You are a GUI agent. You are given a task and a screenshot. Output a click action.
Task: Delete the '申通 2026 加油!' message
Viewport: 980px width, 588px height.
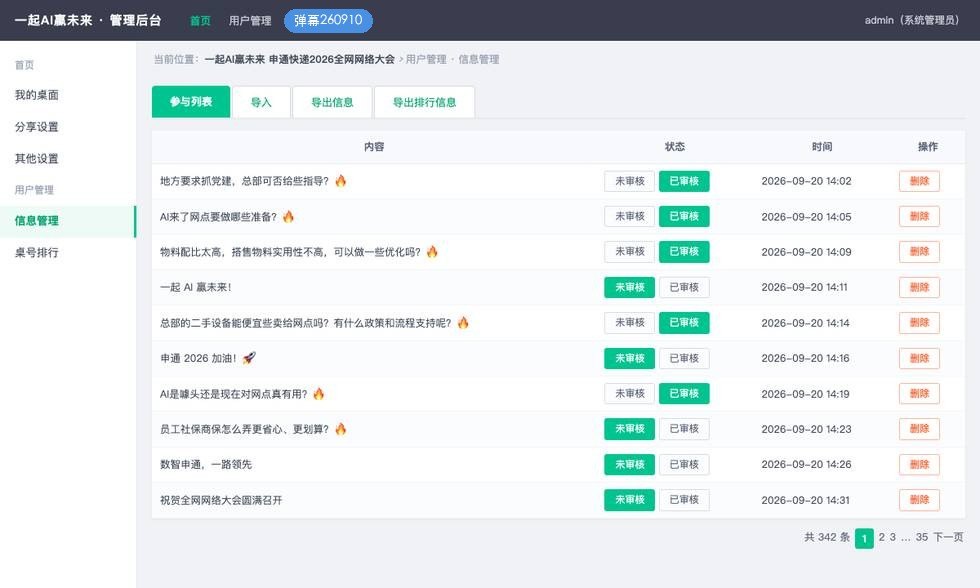(x=919, y=358)
